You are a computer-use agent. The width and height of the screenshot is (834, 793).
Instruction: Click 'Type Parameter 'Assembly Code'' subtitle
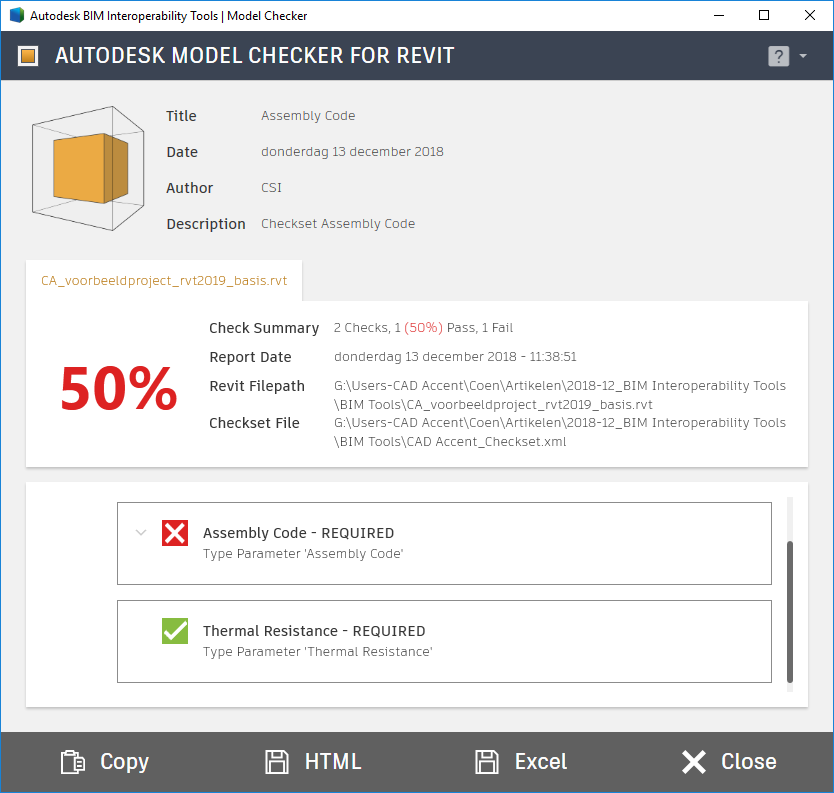[303, 554]
